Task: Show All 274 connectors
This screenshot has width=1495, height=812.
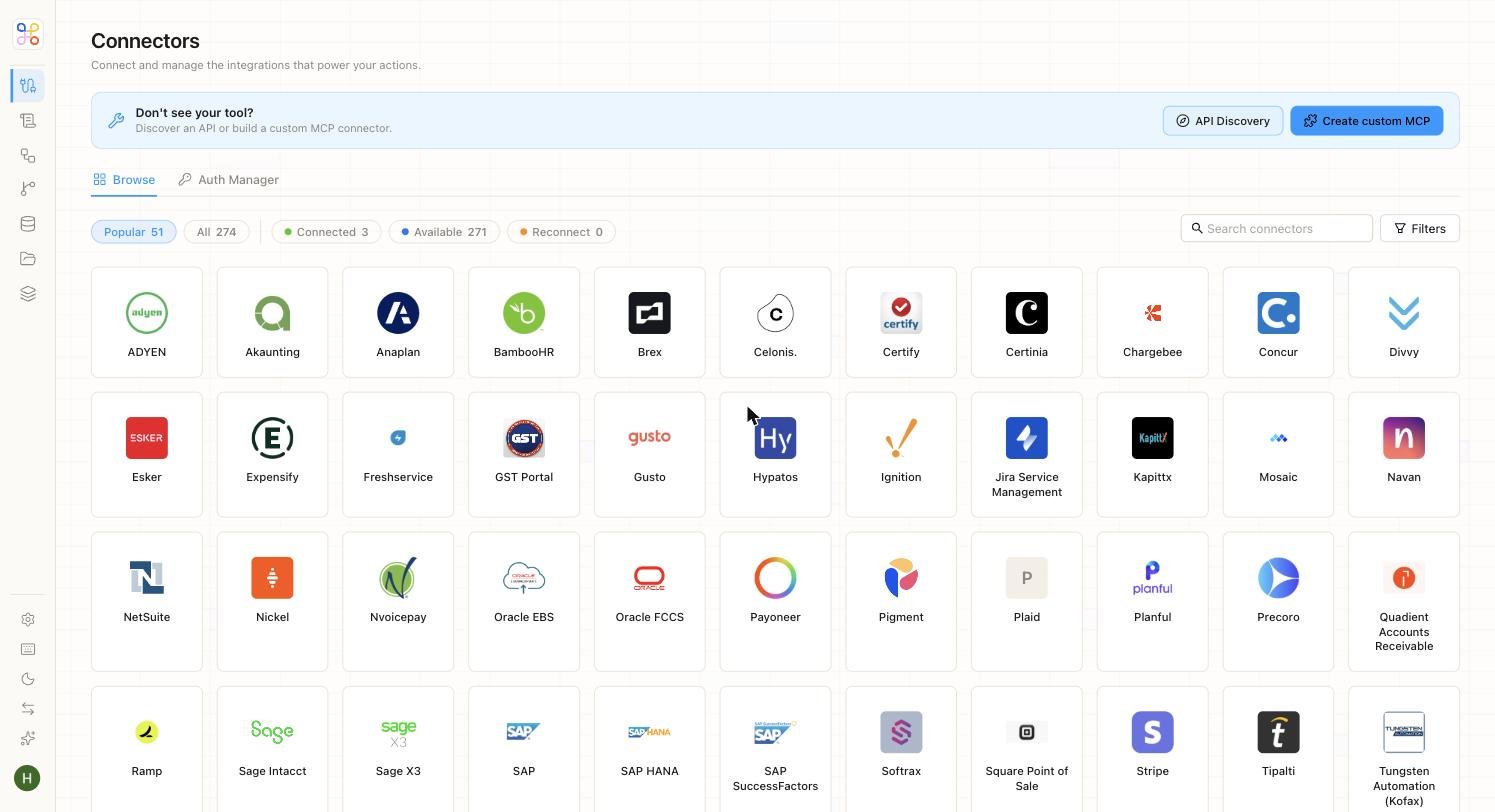Action: [216, 232]
